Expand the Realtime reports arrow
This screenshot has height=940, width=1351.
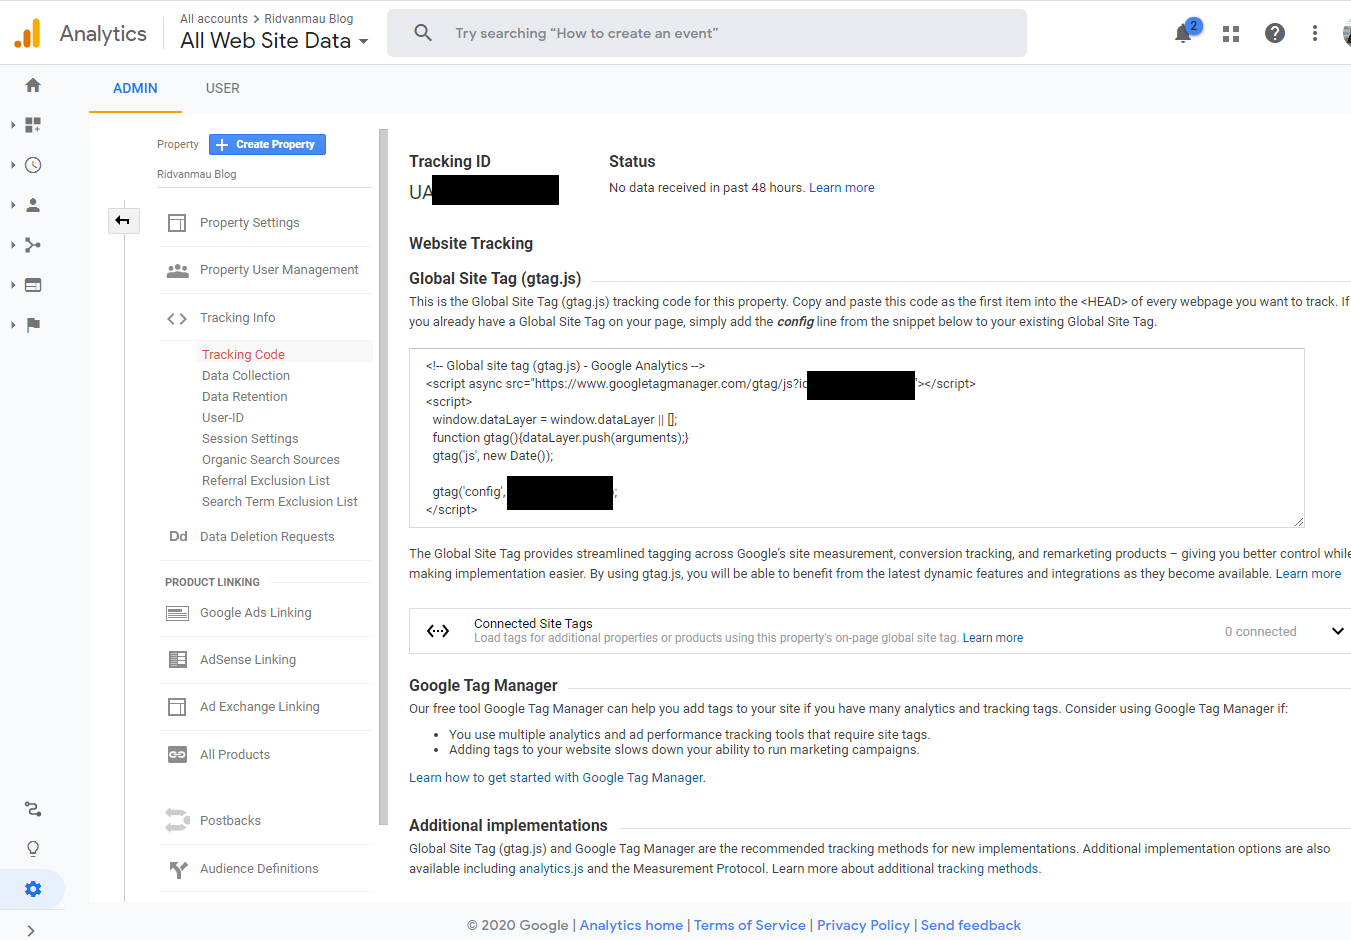click(12, 165)
